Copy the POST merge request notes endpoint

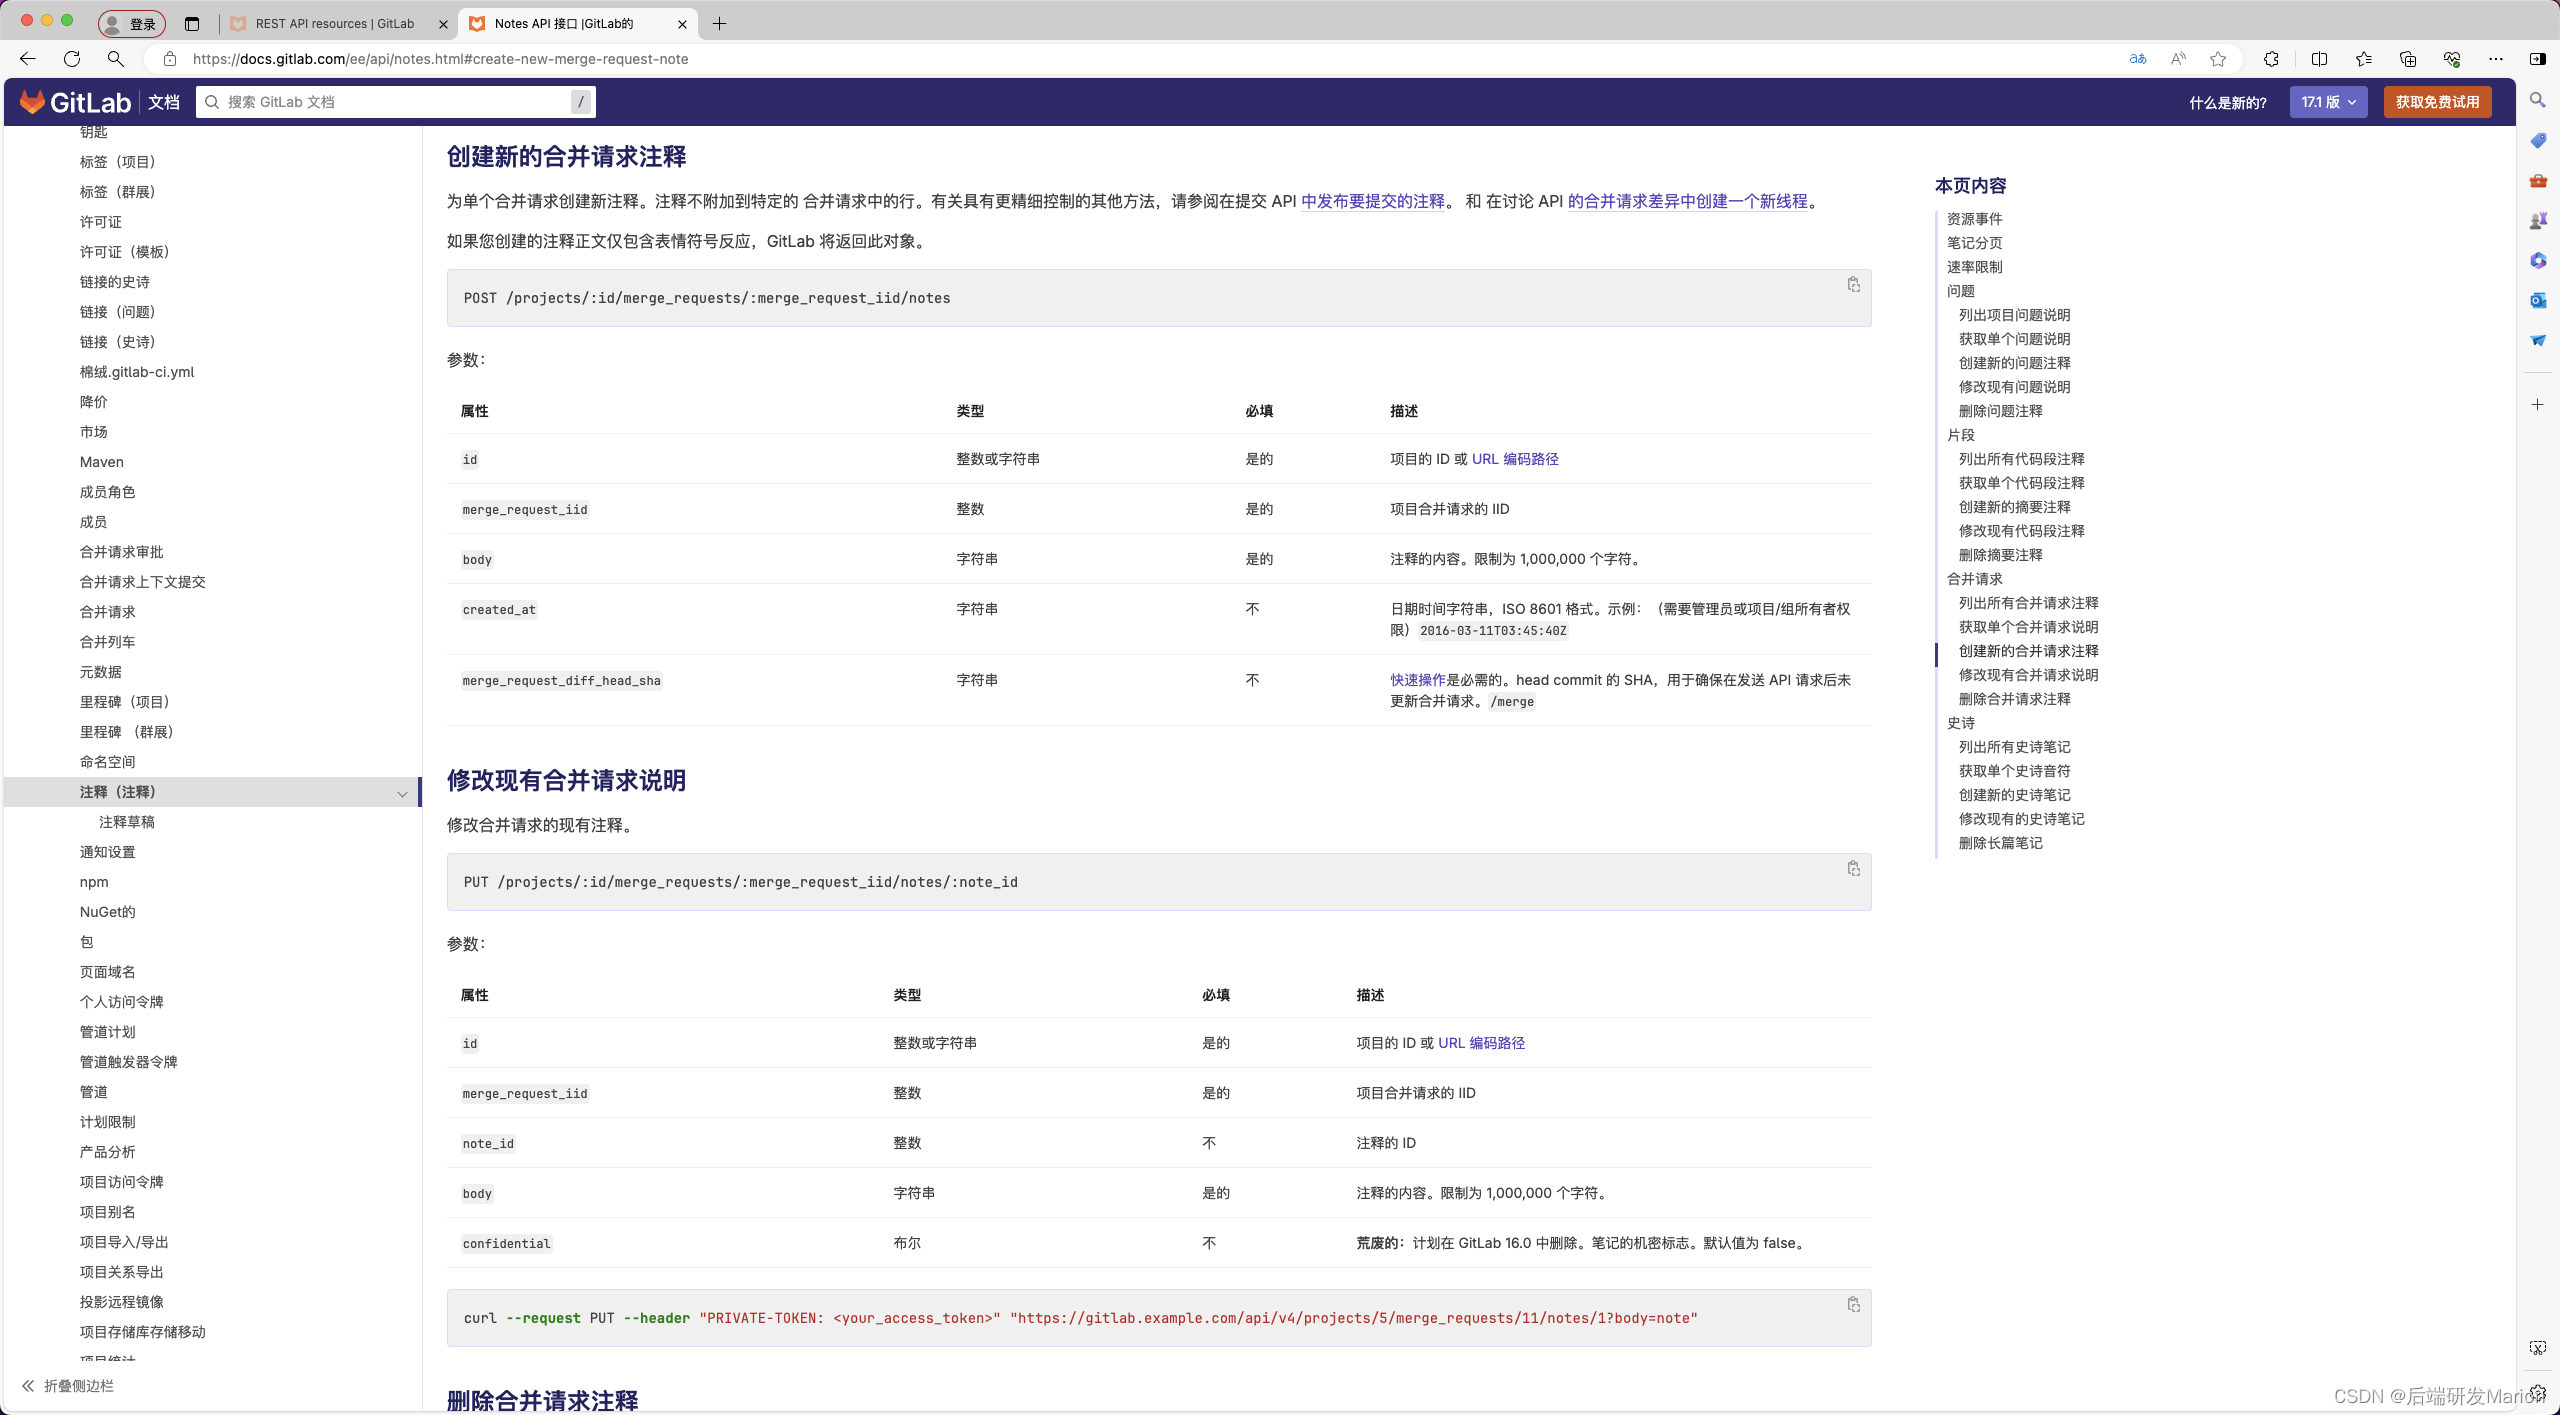click(1853, 285)
